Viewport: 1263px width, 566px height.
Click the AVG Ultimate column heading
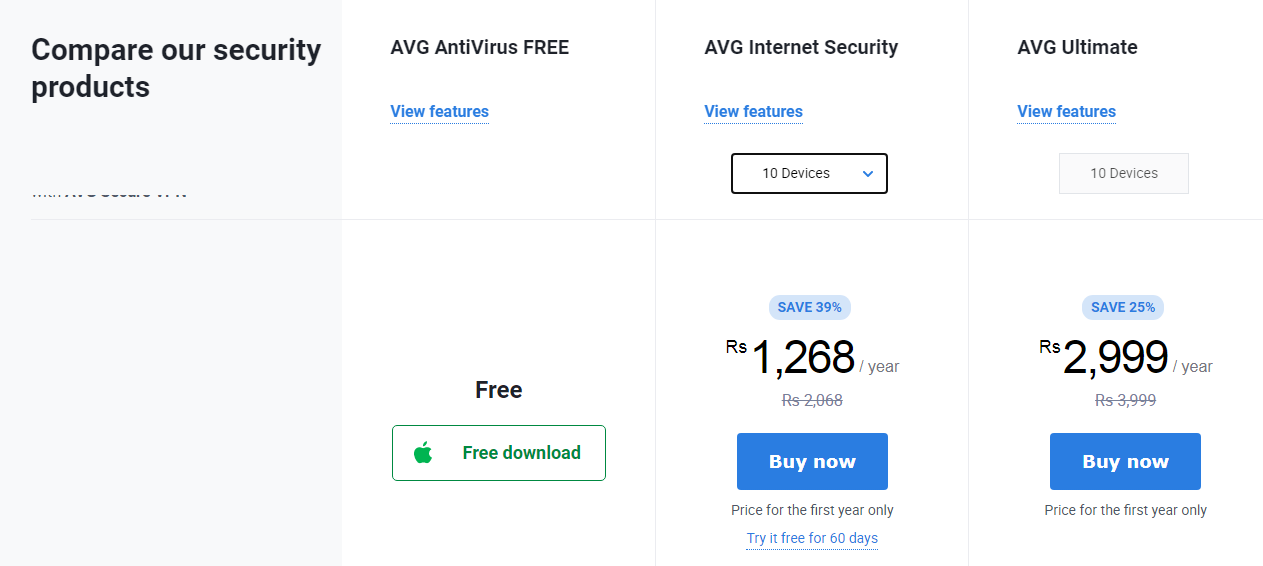pyautogui.click(x=1077, y=47)
